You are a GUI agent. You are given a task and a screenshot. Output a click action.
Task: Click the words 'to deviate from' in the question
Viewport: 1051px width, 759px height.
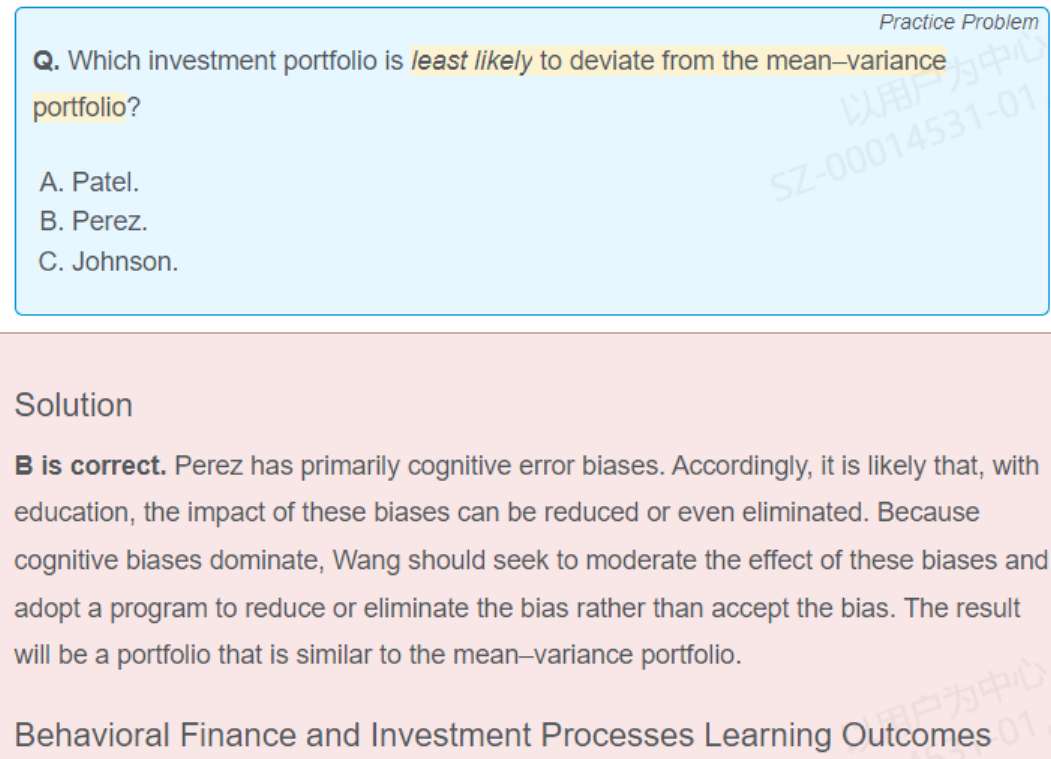627,61
